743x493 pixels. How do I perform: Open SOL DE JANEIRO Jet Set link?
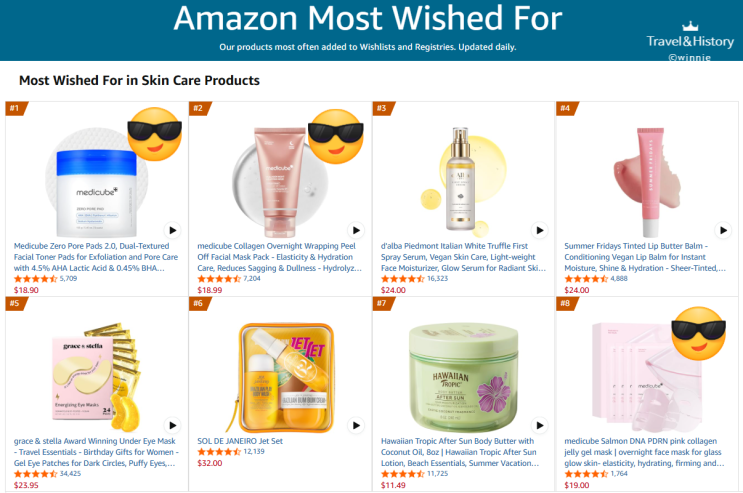(240, 441)
